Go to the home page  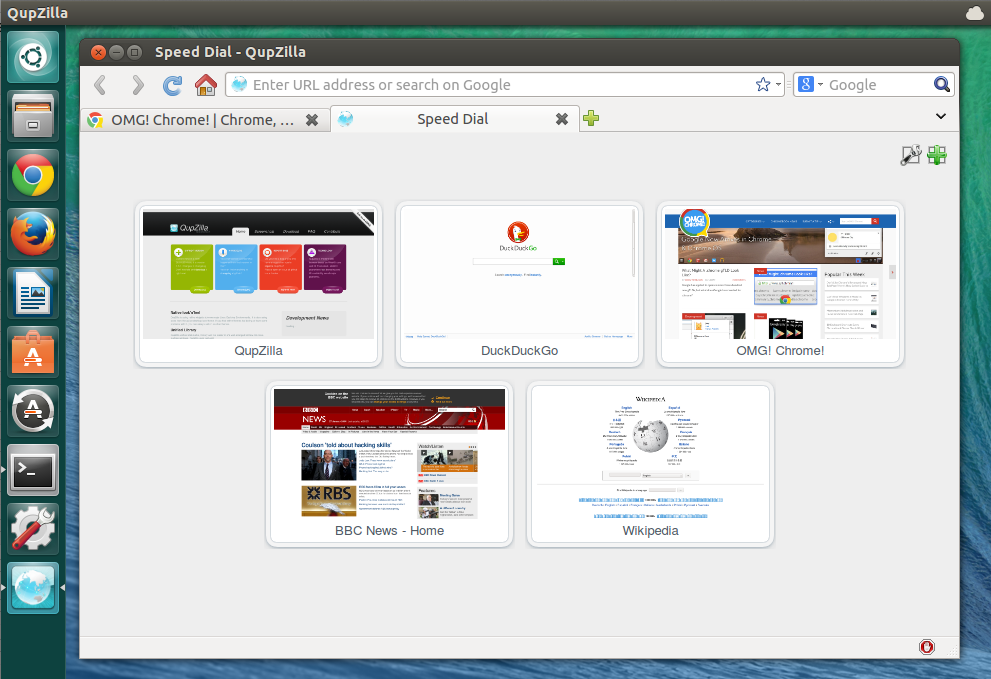(206, 85)
